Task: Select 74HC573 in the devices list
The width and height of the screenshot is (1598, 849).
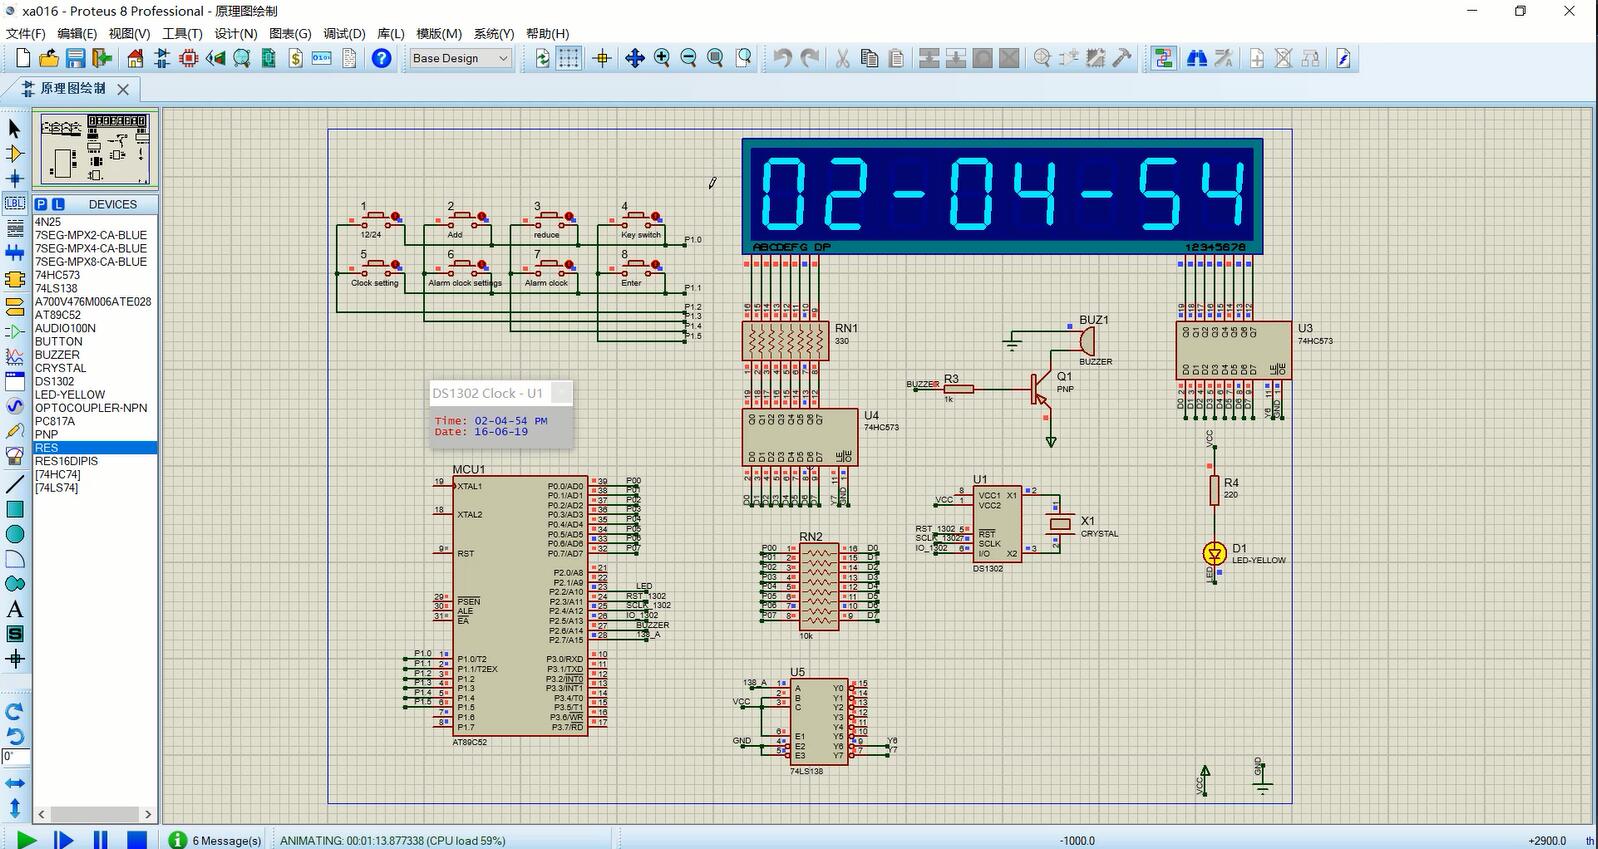Action: click(57, 275)
